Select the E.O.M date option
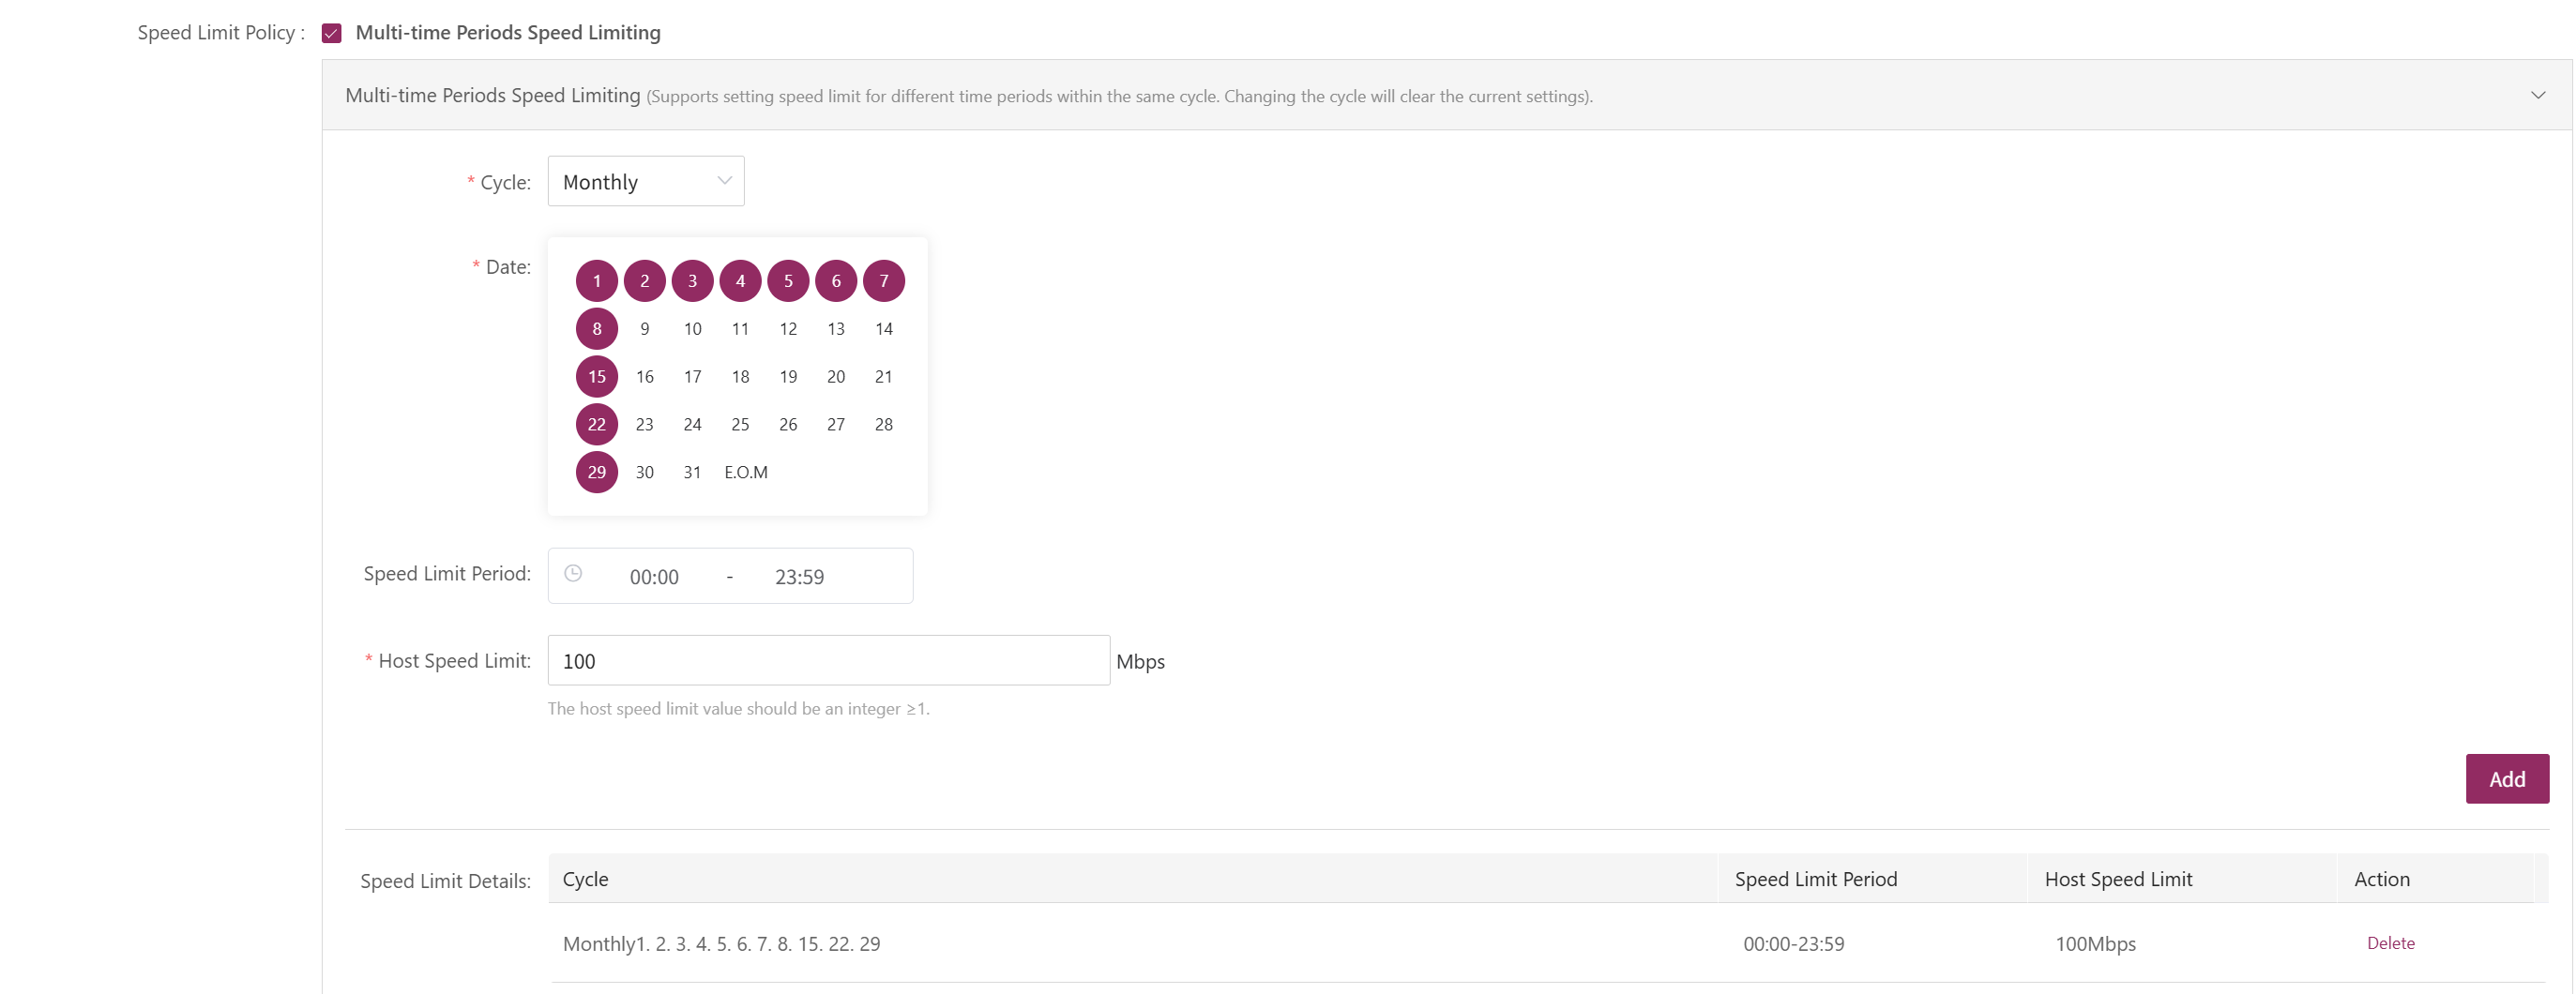Screen dimensions: 2576x994 (x=746, y=473)
